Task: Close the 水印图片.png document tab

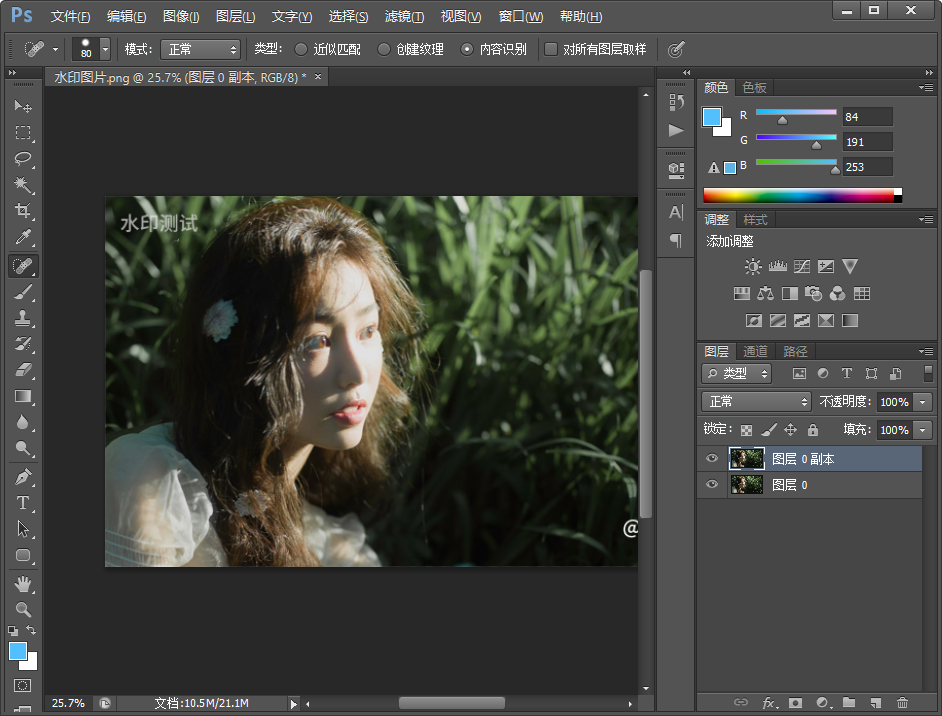Action: 318,77
